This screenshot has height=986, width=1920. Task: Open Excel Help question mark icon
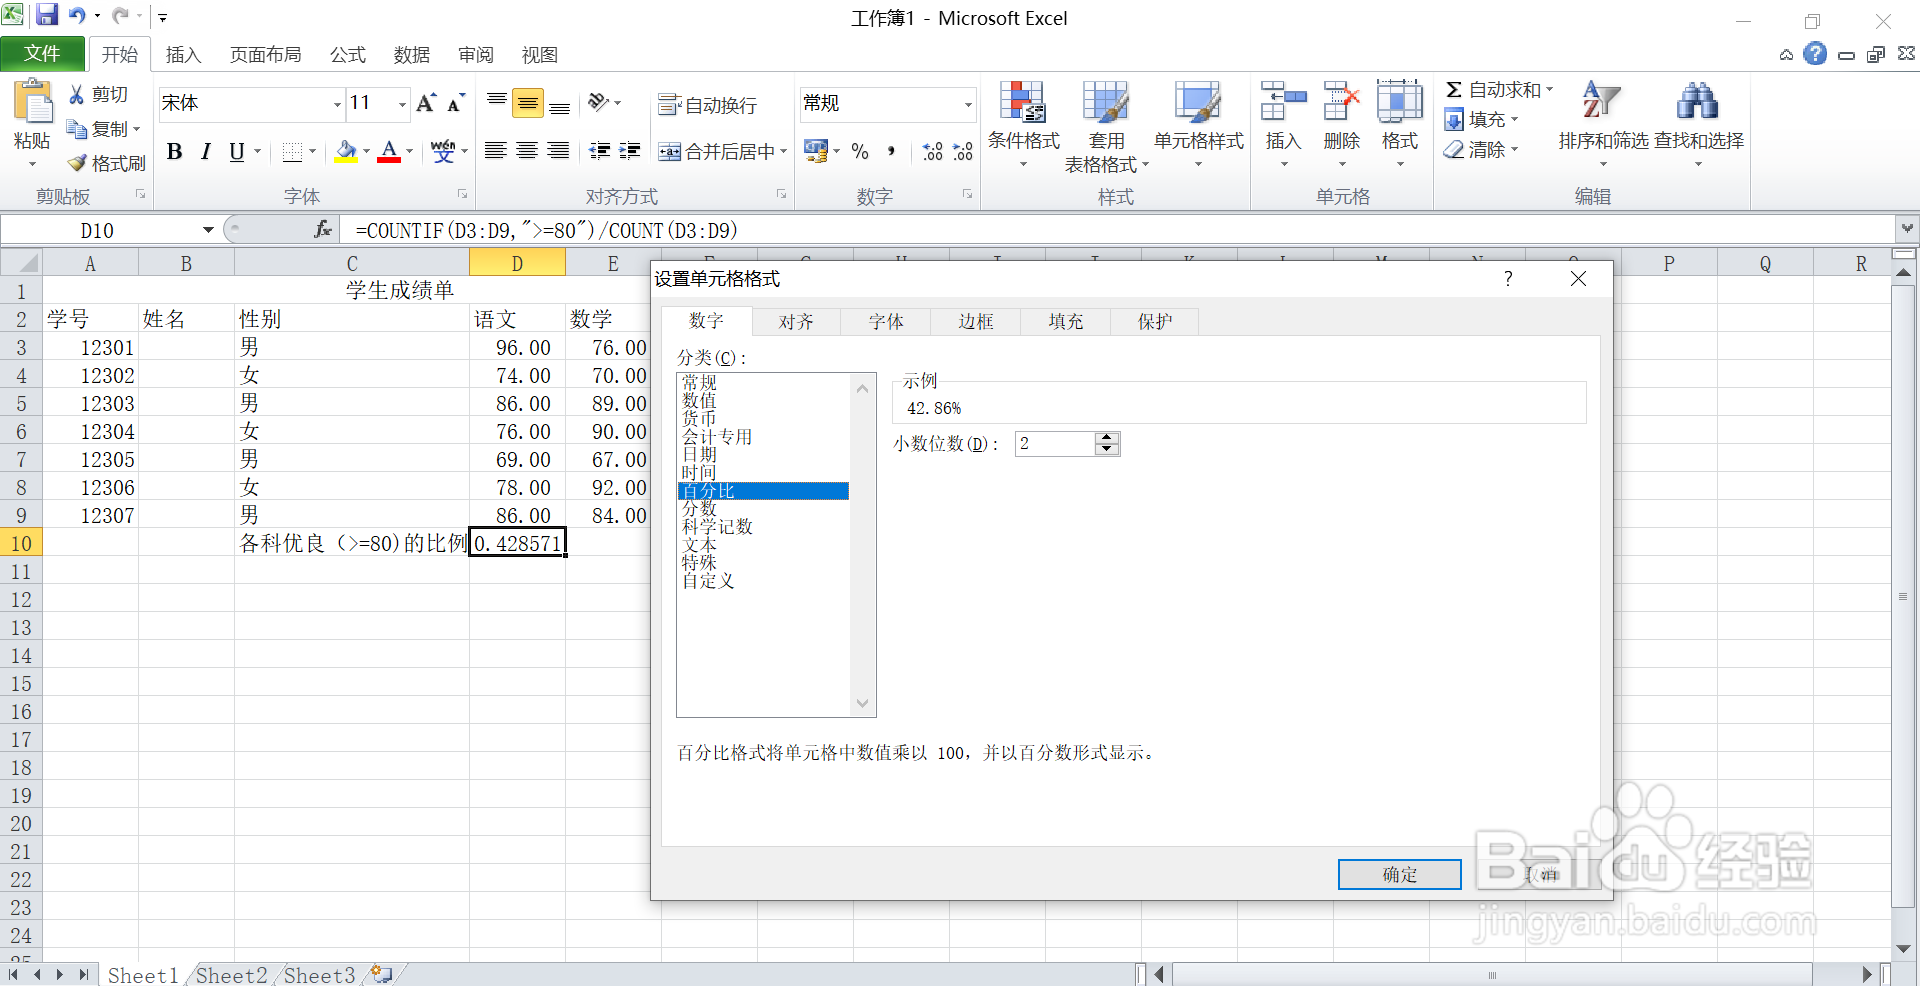pos(1815,54)
